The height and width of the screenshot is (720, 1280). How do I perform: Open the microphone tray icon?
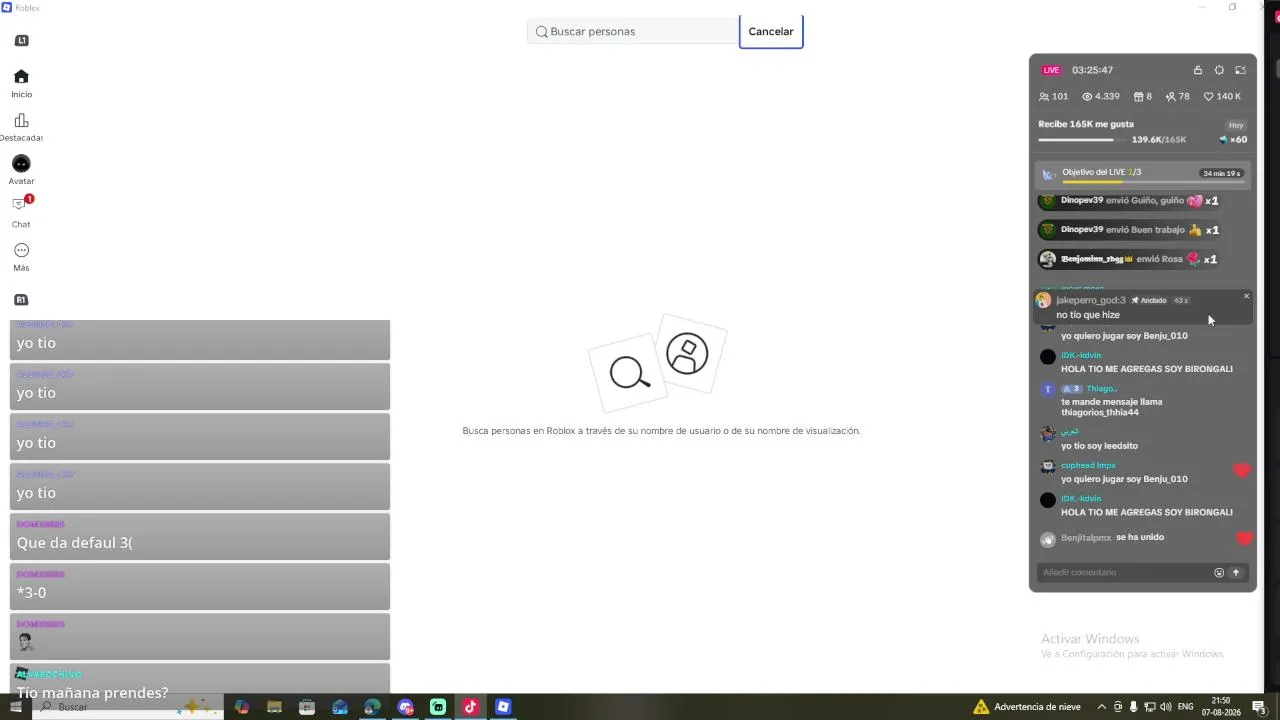tap(1134, 707)
